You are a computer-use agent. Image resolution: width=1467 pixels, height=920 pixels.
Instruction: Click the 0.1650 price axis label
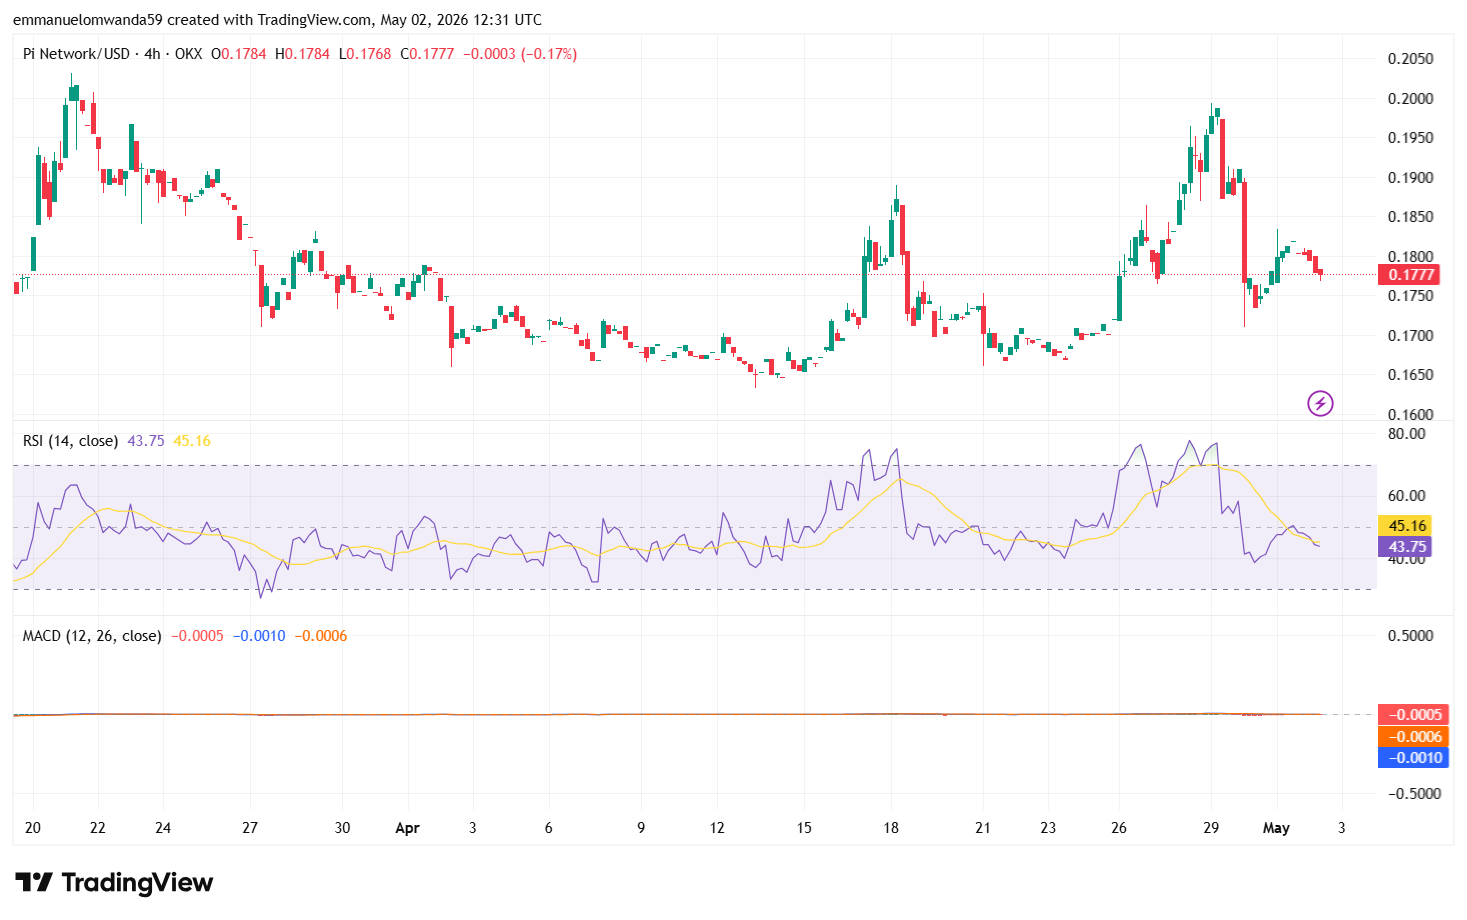point(1410,375)
